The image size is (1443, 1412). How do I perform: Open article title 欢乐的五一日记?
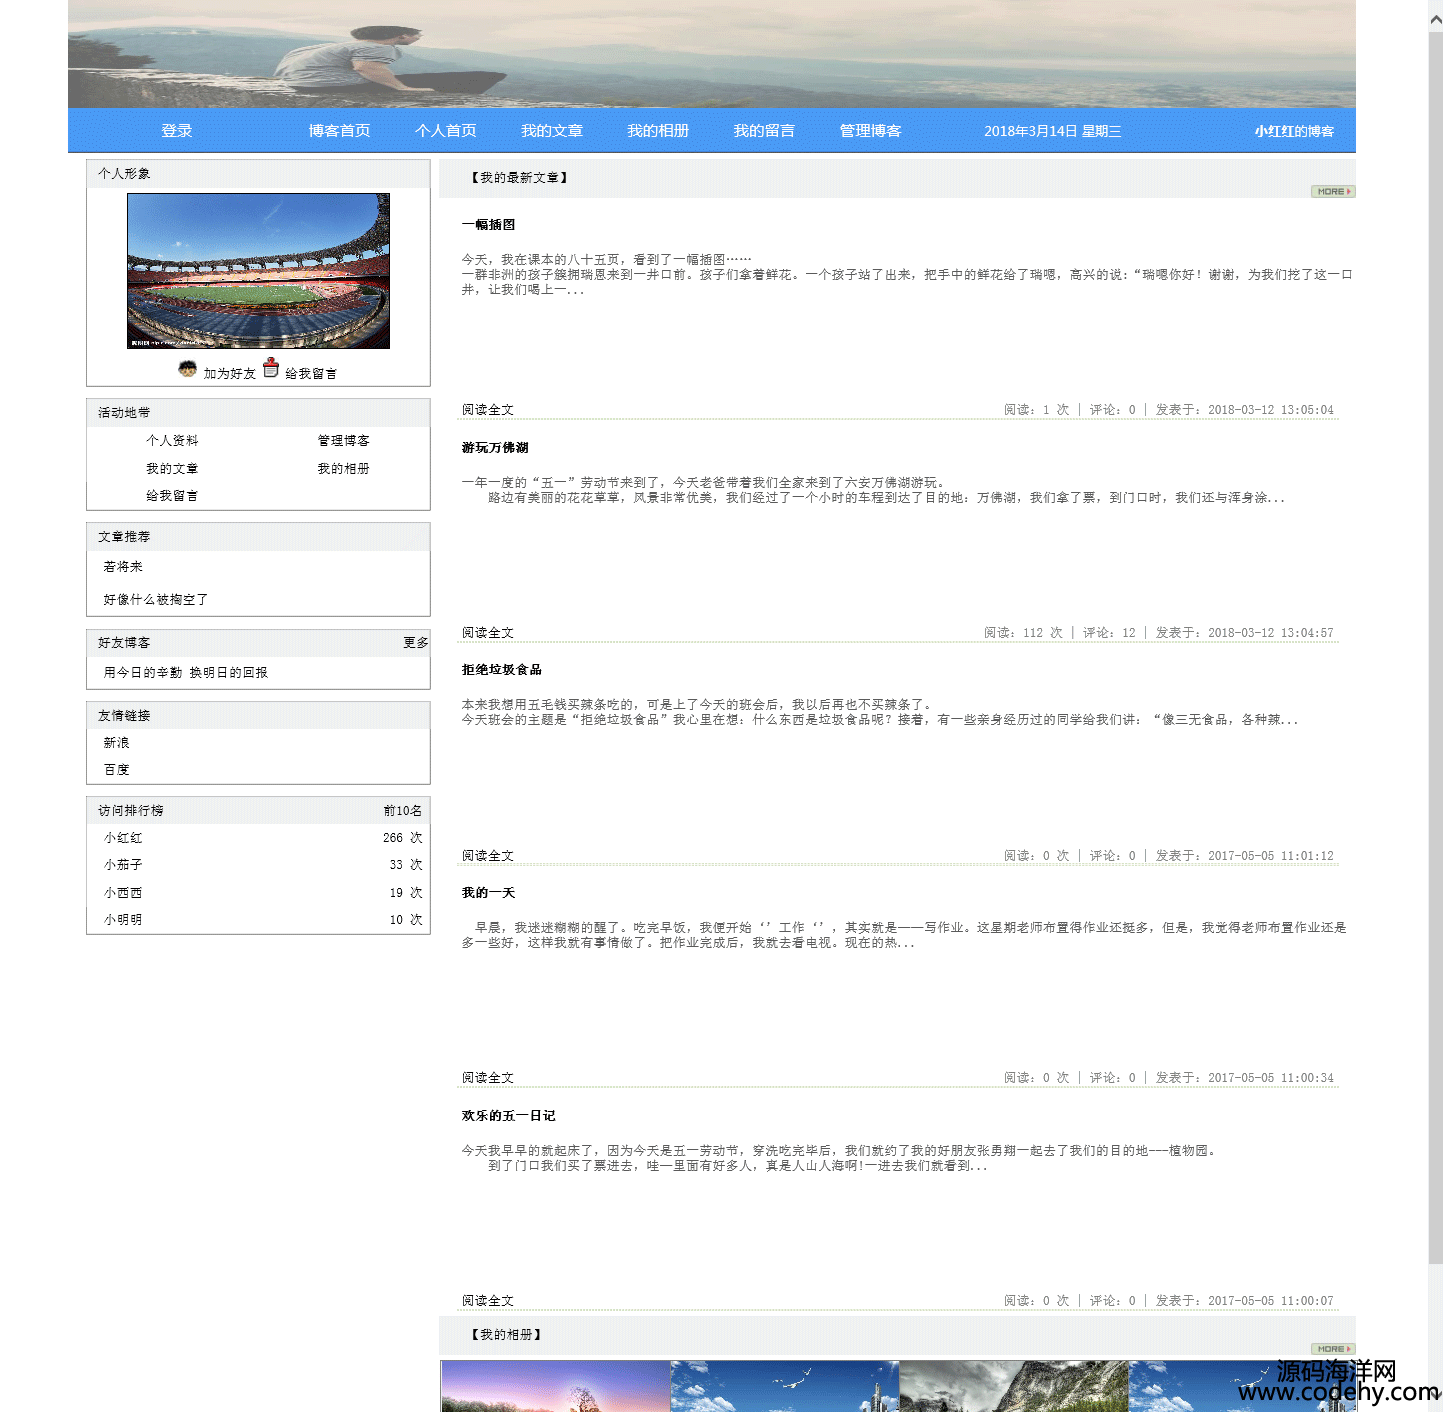pyautogui.click(x=508, y=1116)
